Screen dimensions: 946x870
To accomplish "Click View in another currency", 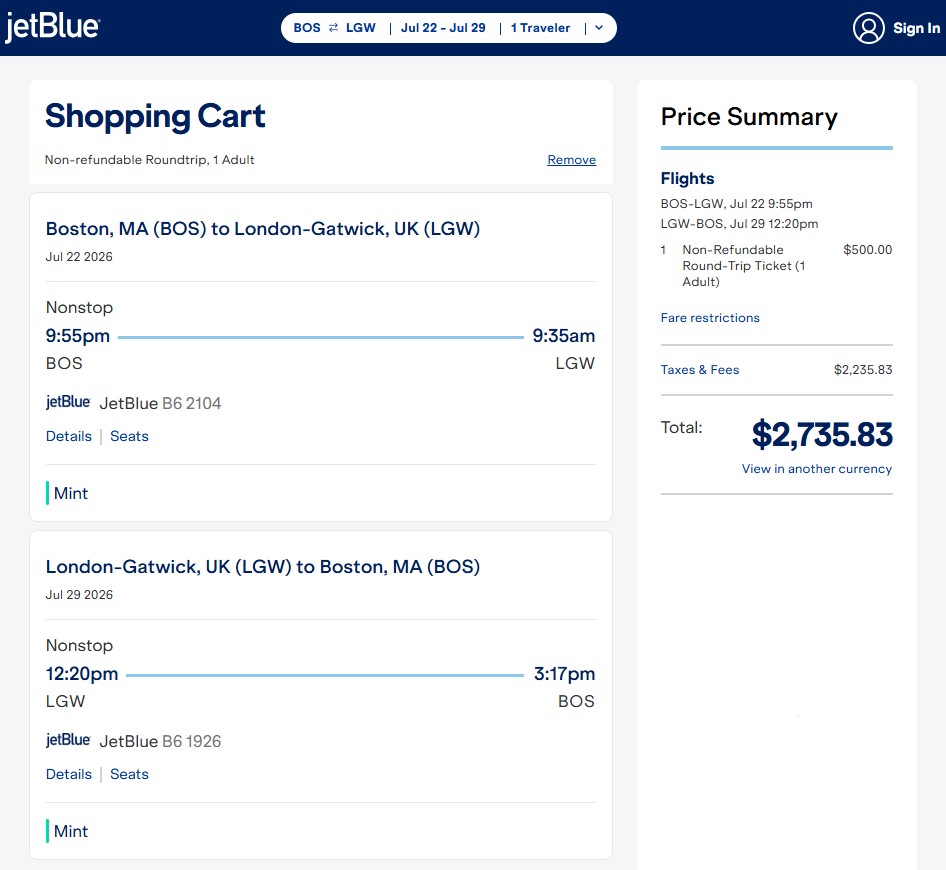I will click(817, 469).
